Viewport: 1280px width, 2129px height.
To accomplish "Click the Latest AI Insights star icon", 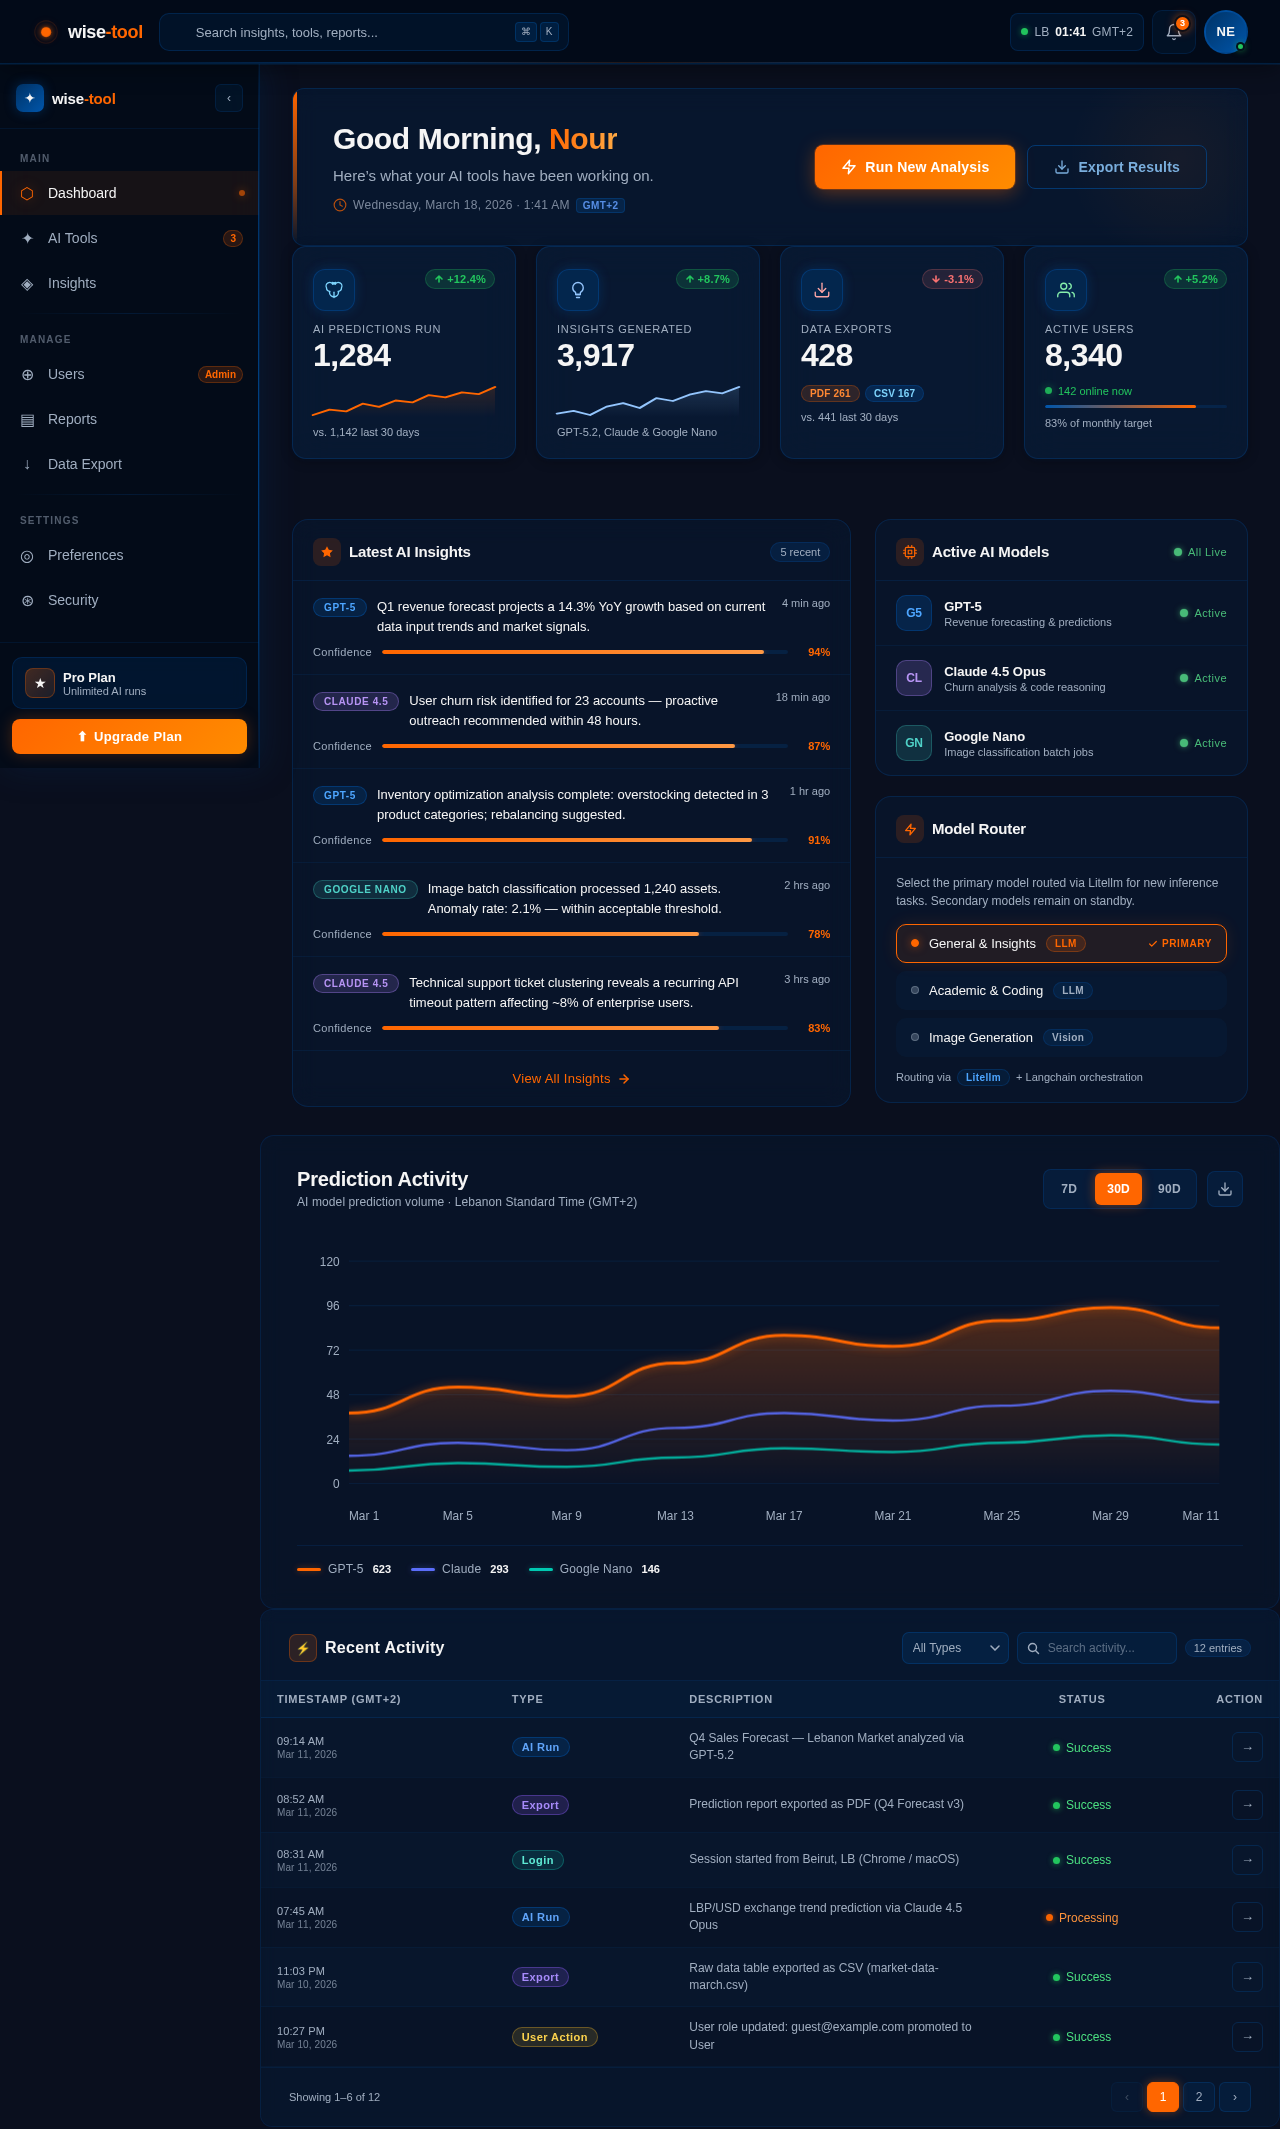I will point(327,552).
